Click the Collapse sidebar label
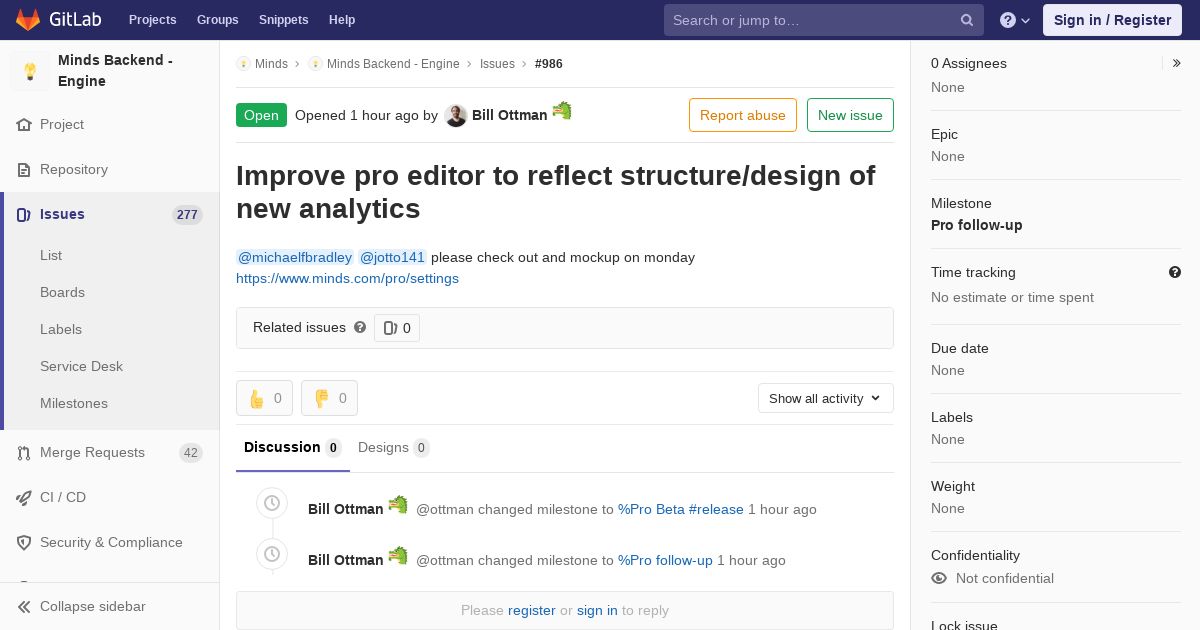 [x=93, y=607]
